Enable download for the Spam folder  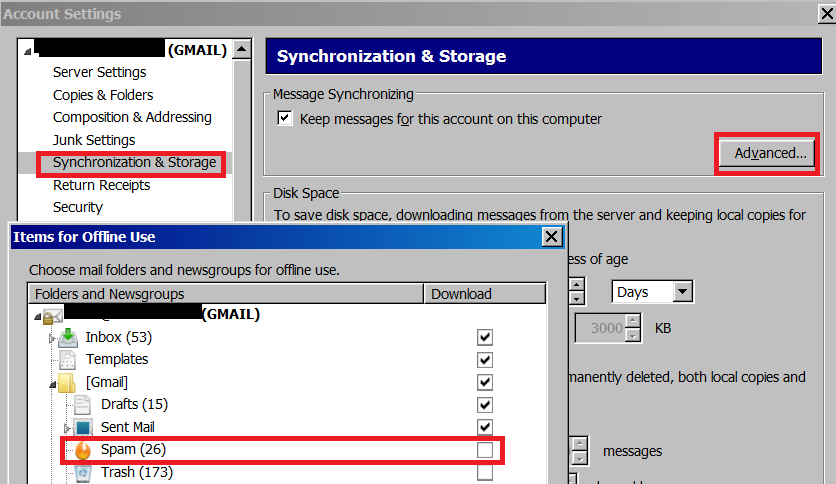(485, 451)
